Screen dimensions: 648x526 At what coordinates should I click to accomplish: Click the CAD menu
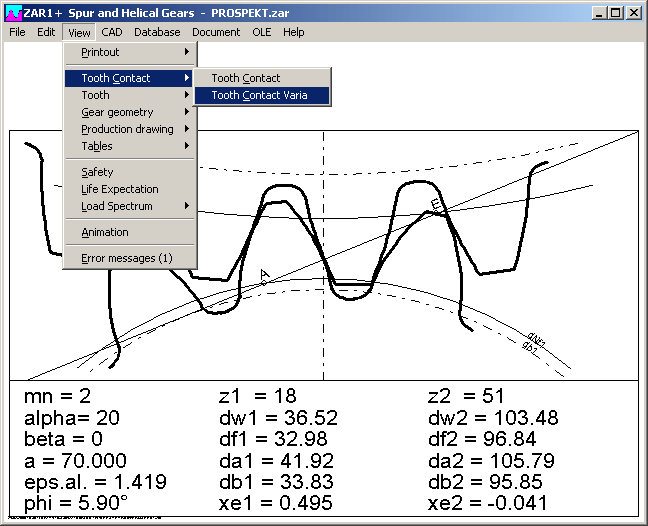click(x=111, y=32)
